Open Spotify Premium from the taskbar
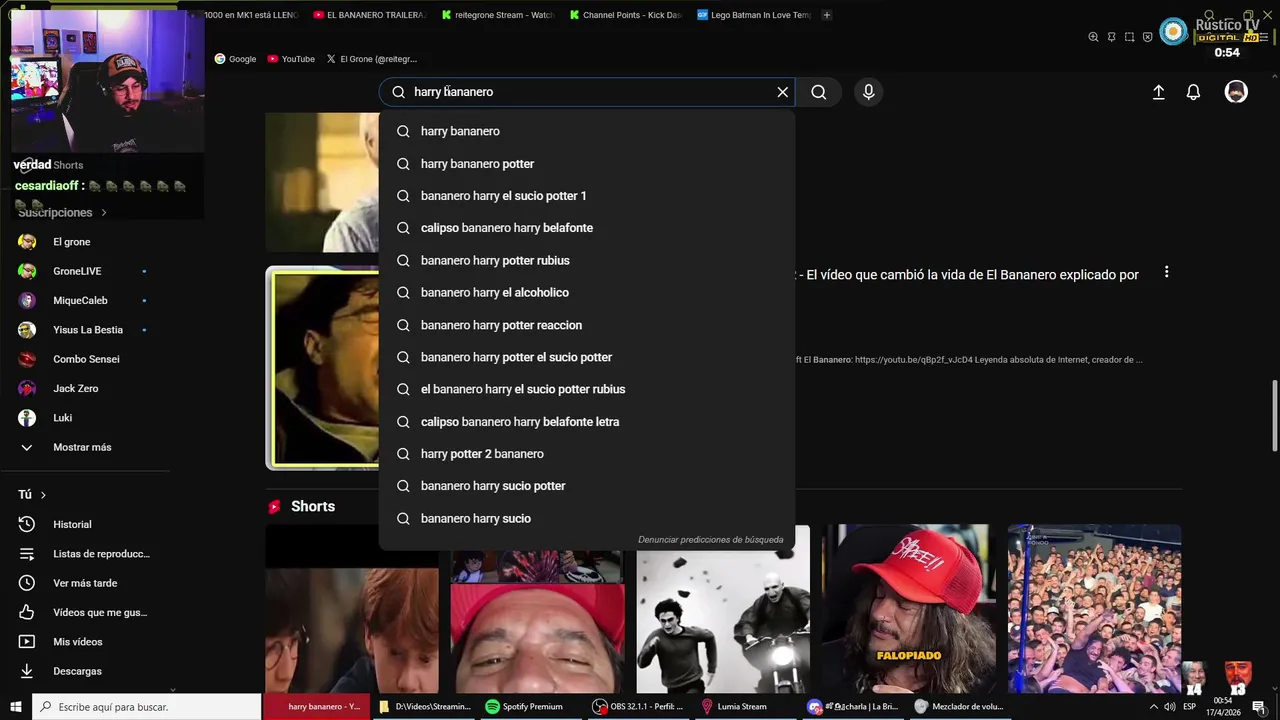This screenshot has height=720, width=1280. [524, 707]
